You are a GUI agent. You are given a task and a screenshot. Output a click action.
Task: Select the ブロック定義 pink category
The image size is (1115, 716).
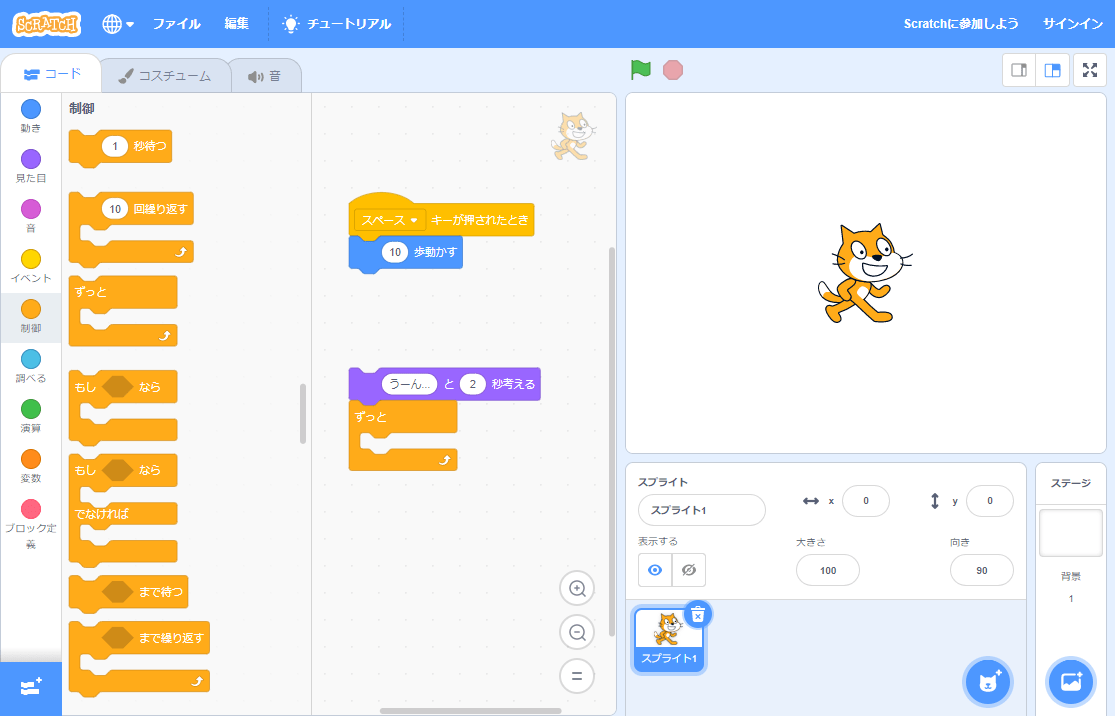tap(31, 525)
